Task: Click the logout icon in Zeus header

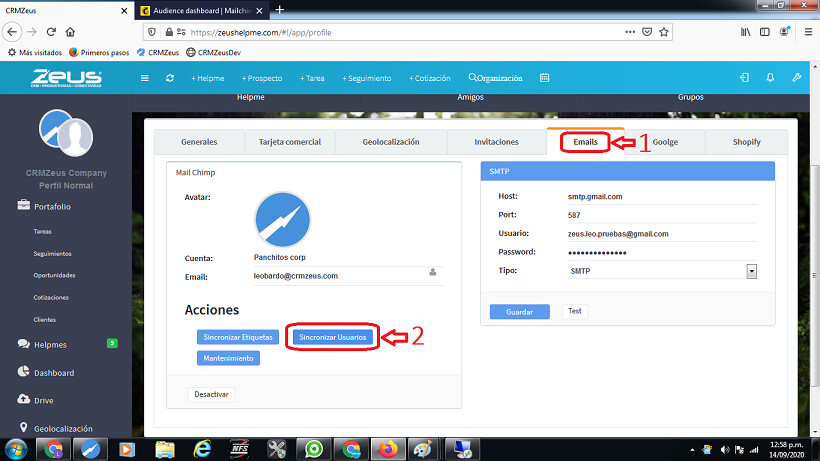Action: pos(744,77)
